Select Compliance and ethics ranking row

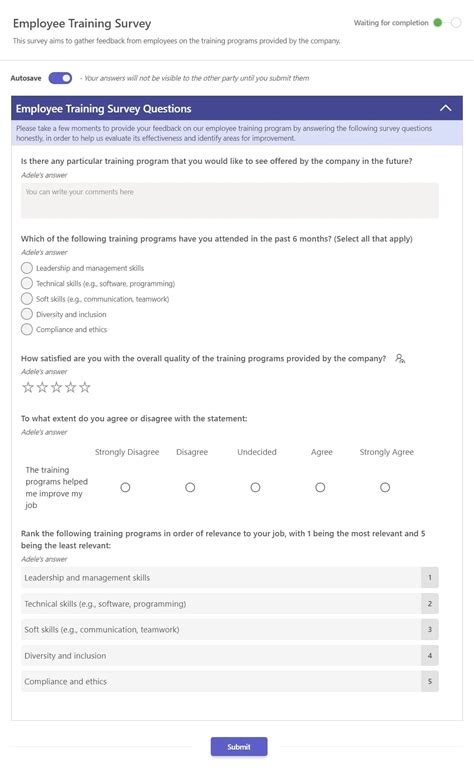click(x=230, y=682)
